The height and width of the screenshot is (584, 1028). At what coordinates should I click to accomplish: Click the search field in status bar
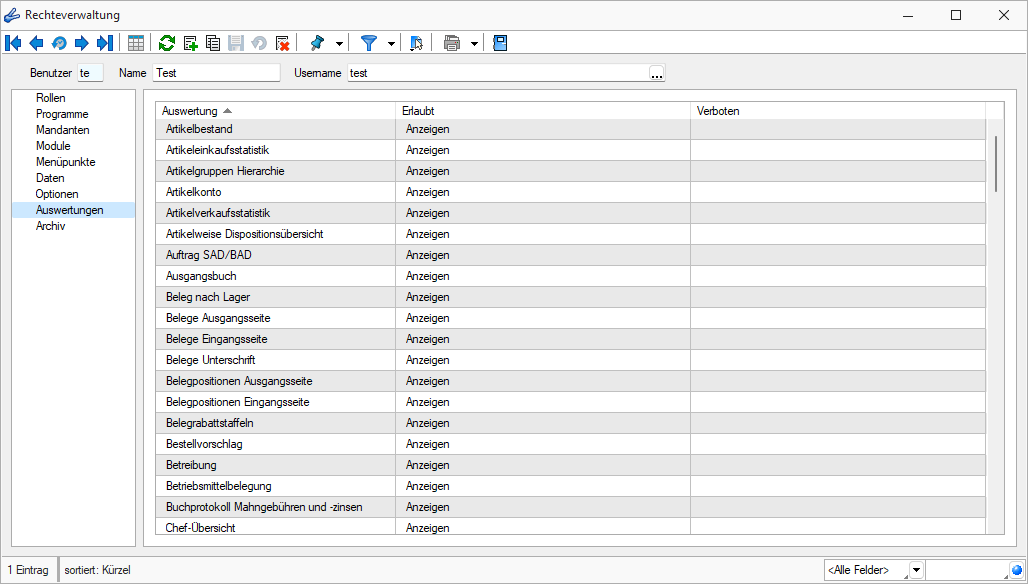(x=968, y=570)
